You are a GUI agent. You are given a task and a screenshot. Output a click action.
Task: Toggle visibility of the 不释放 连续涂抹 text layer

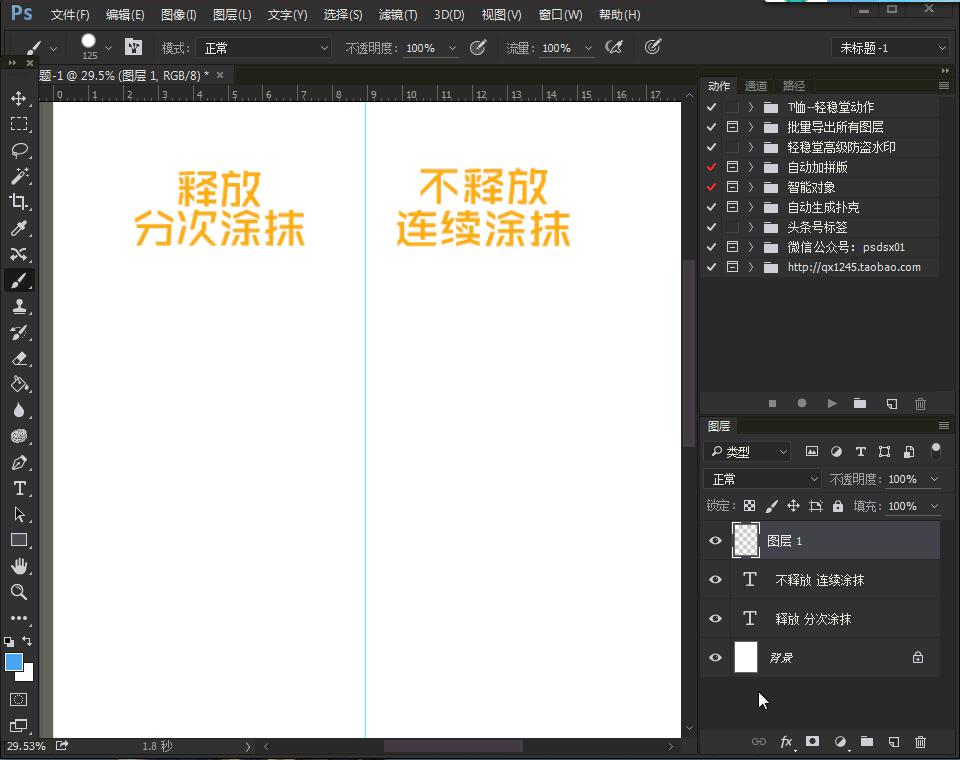(714, 579)
